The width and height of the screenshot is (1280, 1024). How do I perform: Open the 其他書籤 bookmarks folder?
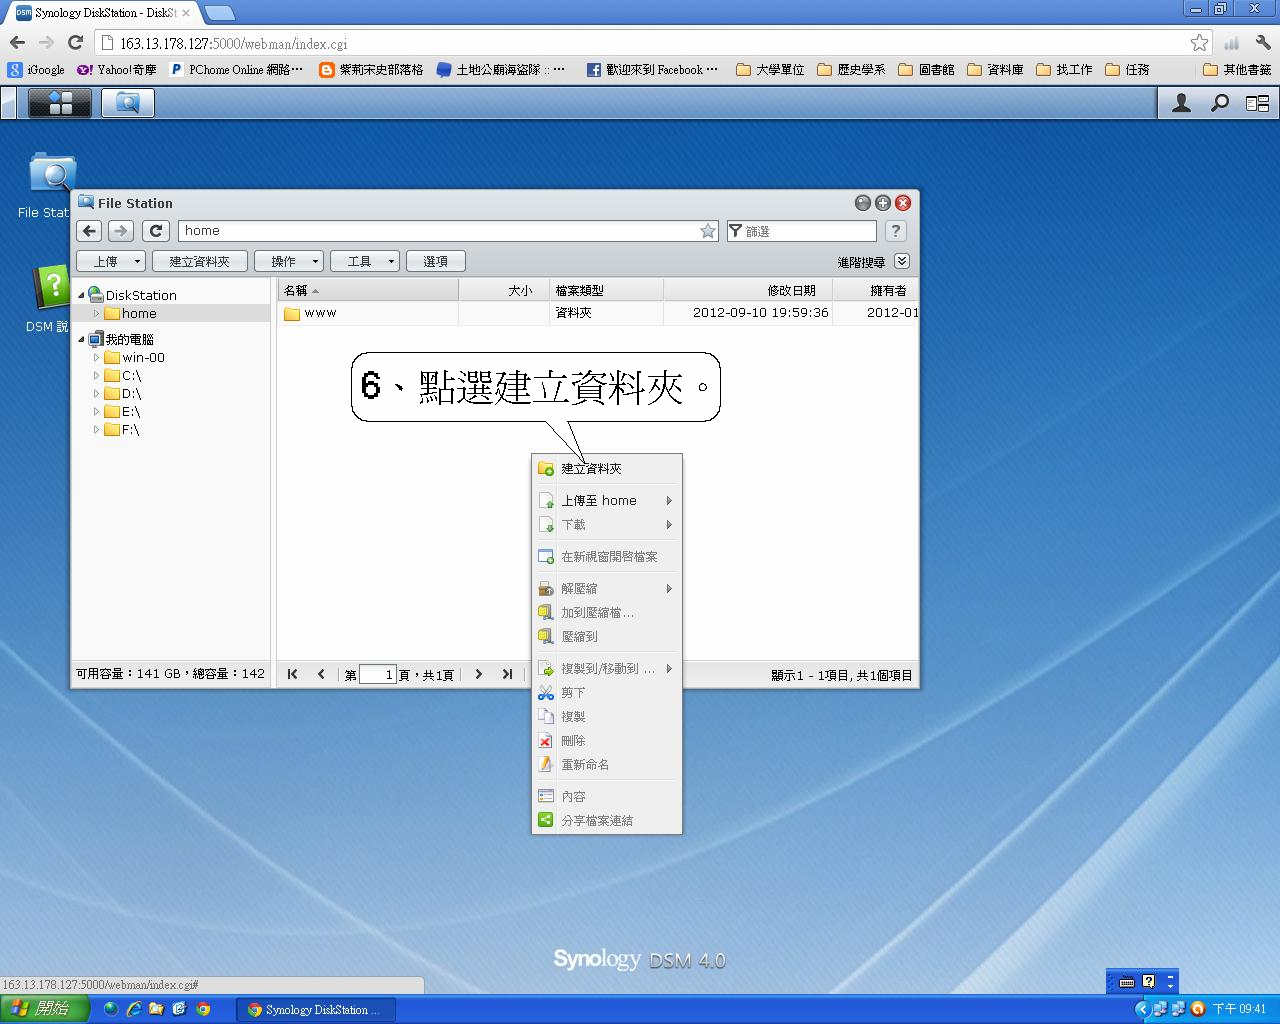1237,69
